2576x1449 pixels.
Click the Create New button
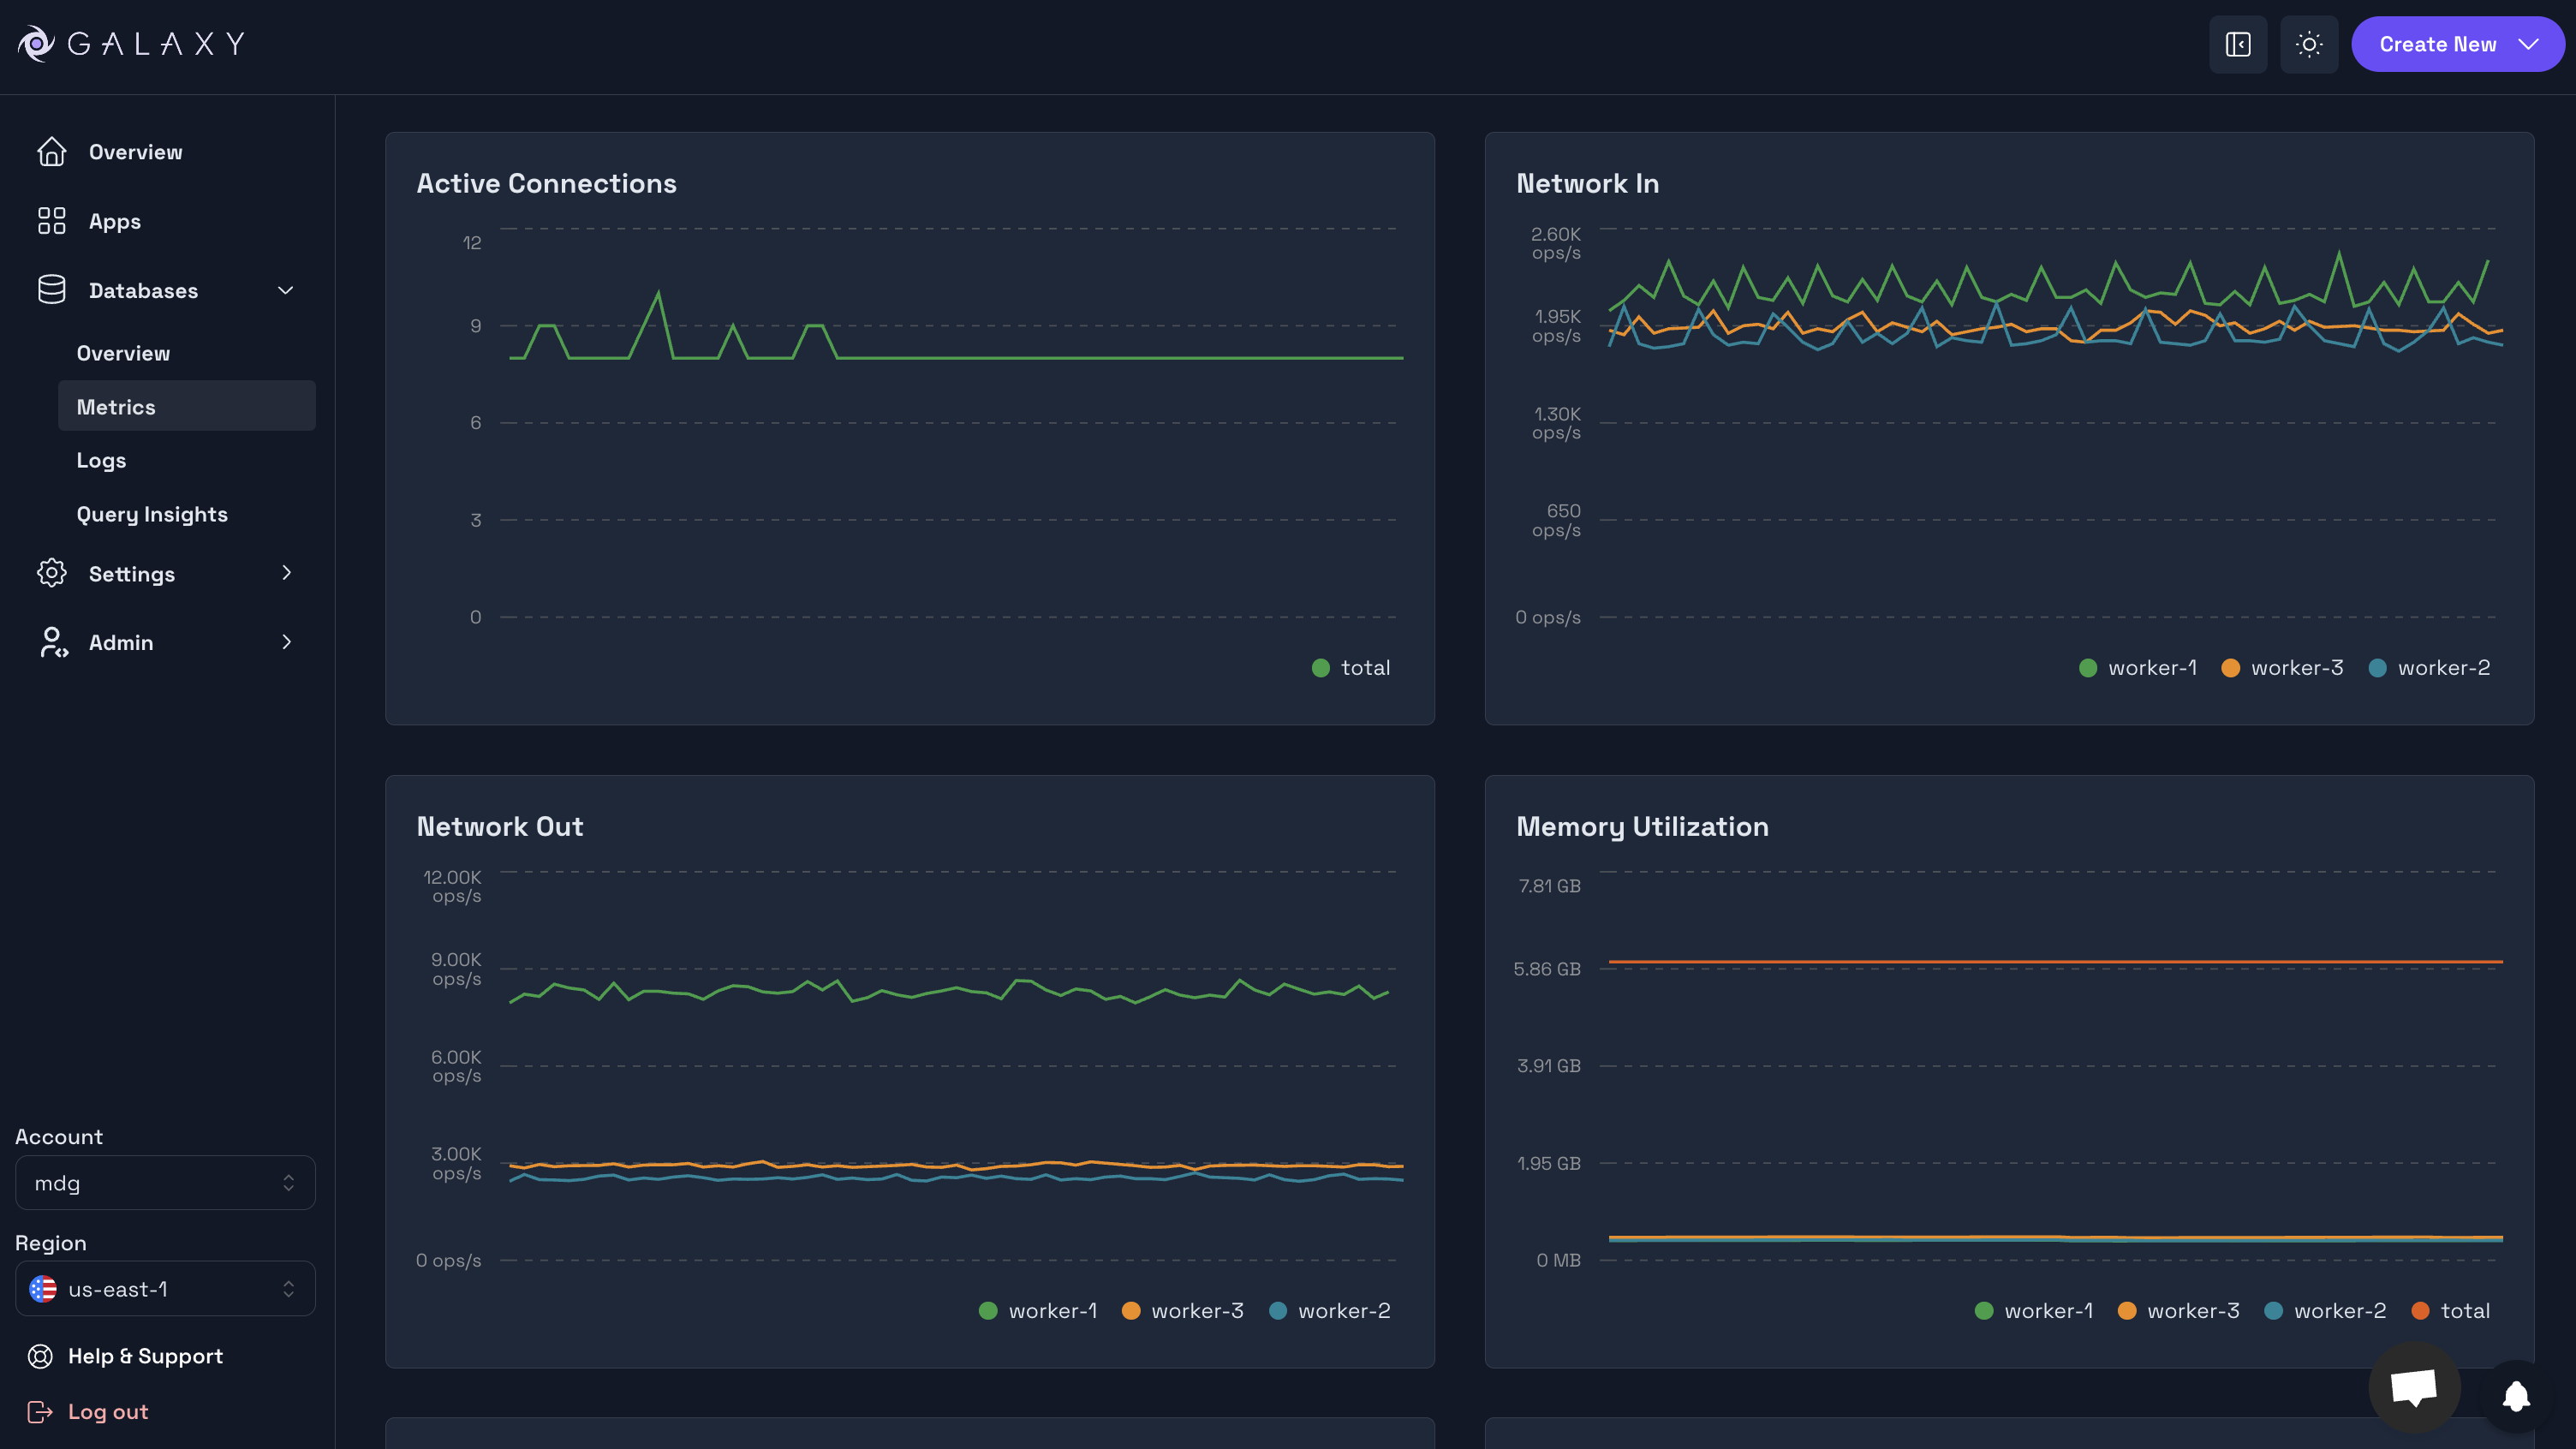click(2436, 44)
